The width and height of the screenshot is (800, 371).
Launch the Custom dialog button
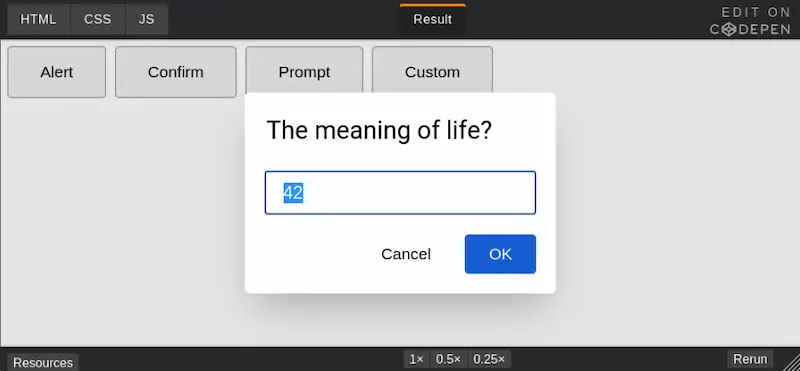pos(432,70)
